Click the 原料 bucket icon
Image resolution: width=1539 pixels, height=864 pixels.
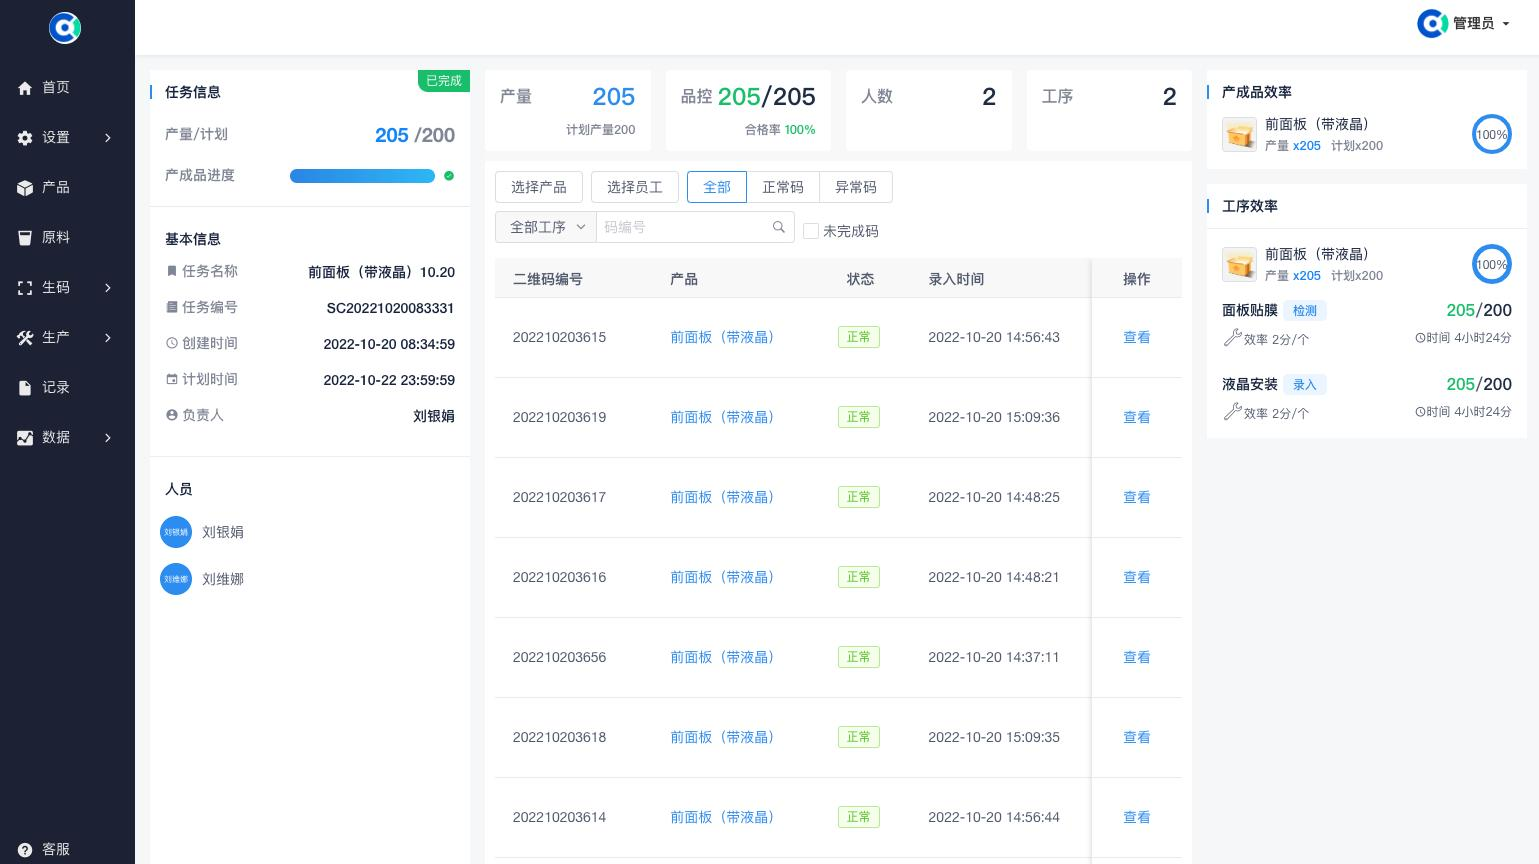click(25, 238)
